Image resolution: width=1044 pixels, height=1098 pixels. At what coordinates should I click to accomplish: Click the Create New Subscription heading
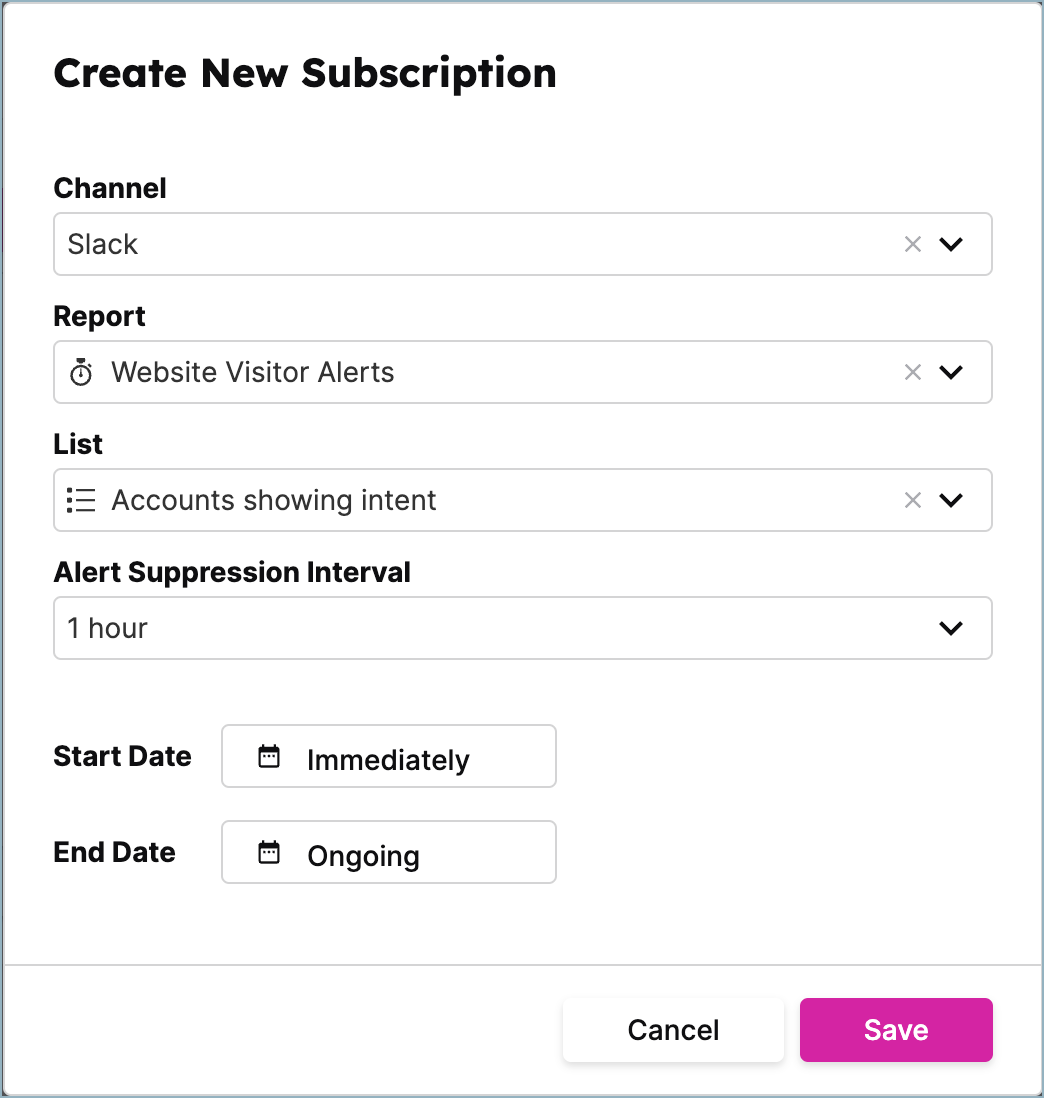click(x=305, y=74)
